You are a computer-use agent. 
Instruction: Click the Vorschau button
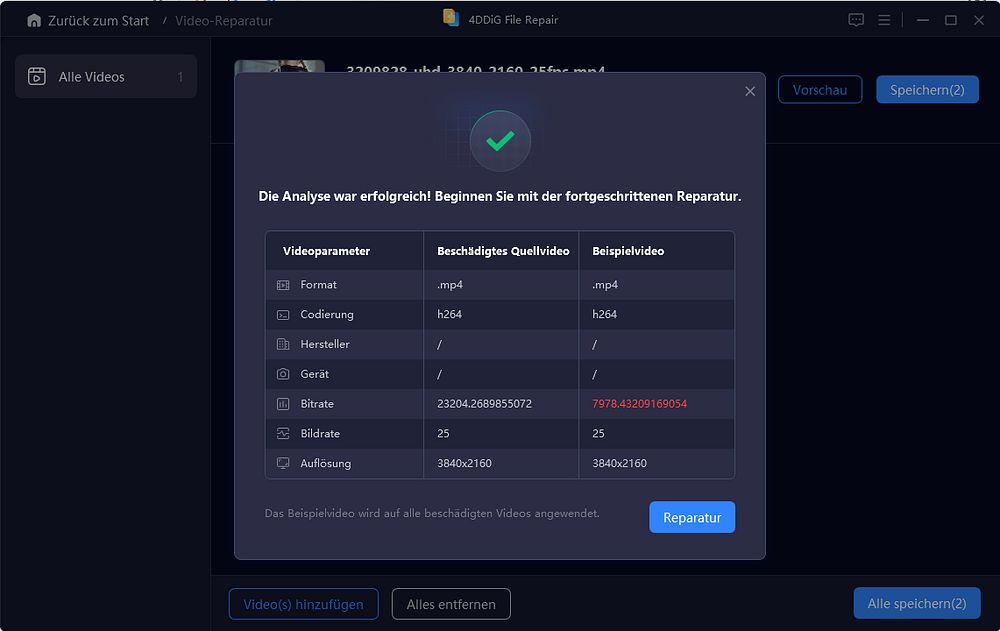(x=820, y=90)
